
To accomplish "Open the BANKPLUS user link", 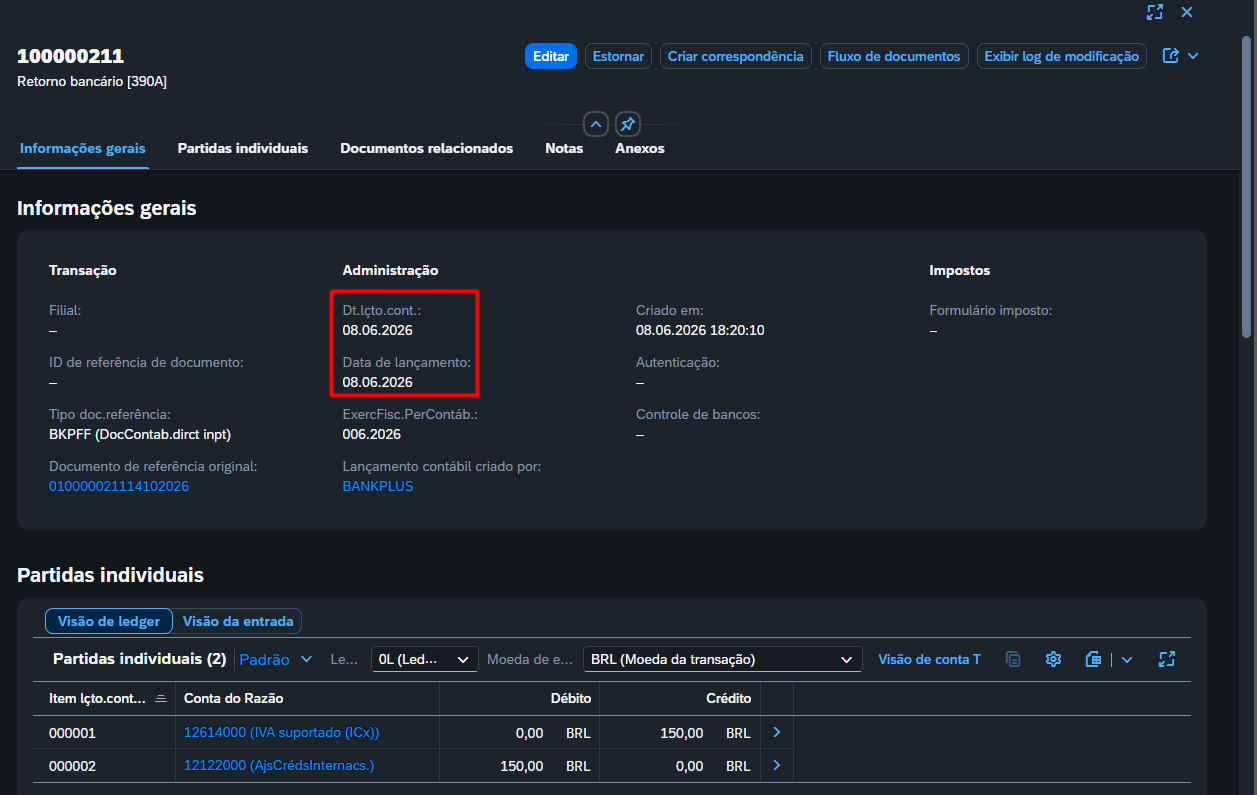I will point(378,486).
